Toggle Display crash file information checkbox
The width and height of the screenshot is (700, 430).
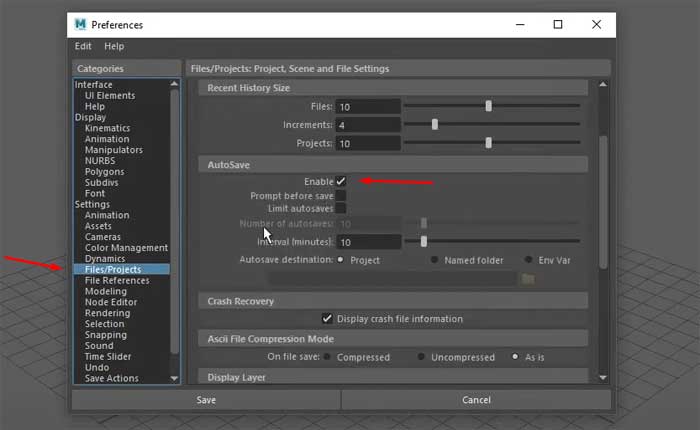tap(327, 319)
